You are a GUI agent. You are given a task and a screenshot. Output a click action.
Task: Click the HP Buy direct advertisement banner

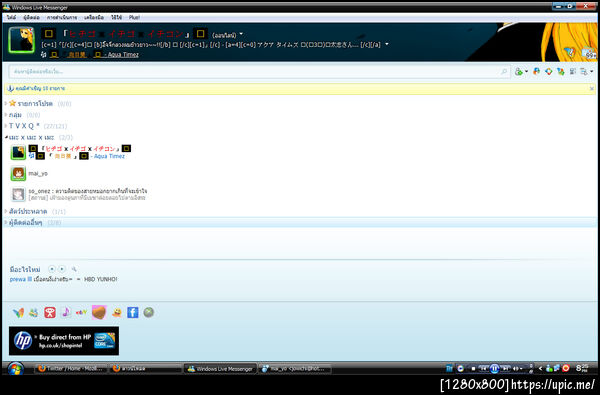(64, 341)
